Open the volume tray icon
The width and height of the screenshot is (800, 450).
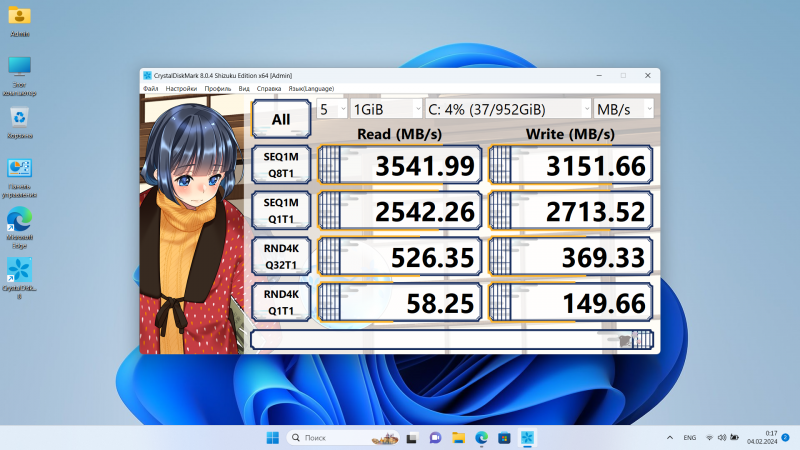pos(721,438)
